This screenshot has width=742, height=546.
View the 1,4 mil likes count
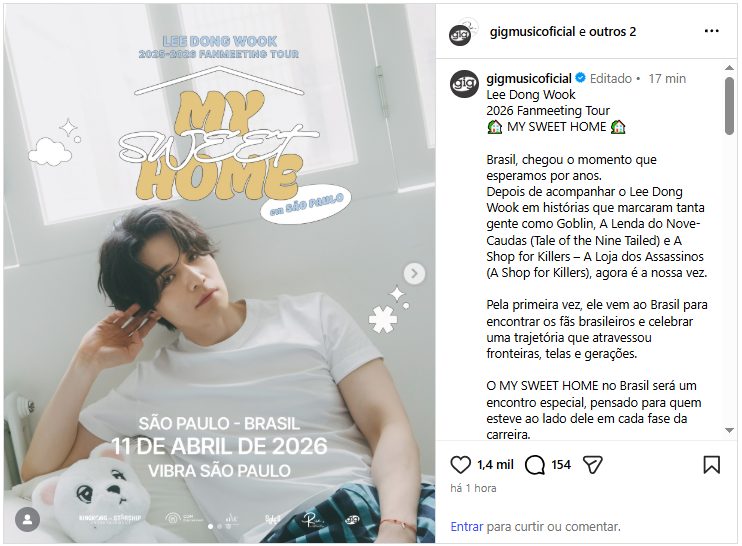495,465
